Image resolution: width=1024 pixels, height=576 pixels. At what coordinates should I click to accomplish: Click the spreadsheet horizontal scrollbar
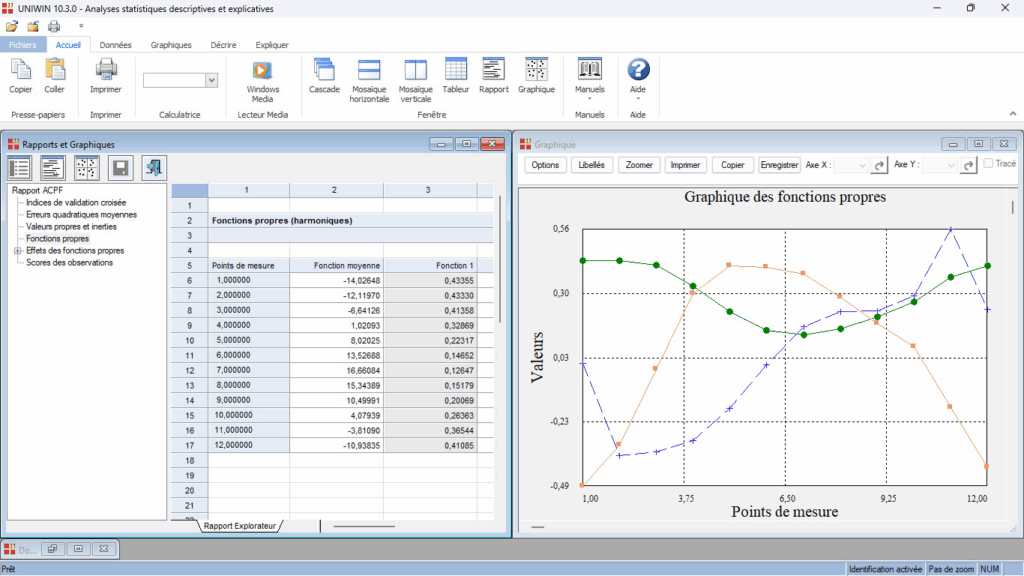click(364, 526)
